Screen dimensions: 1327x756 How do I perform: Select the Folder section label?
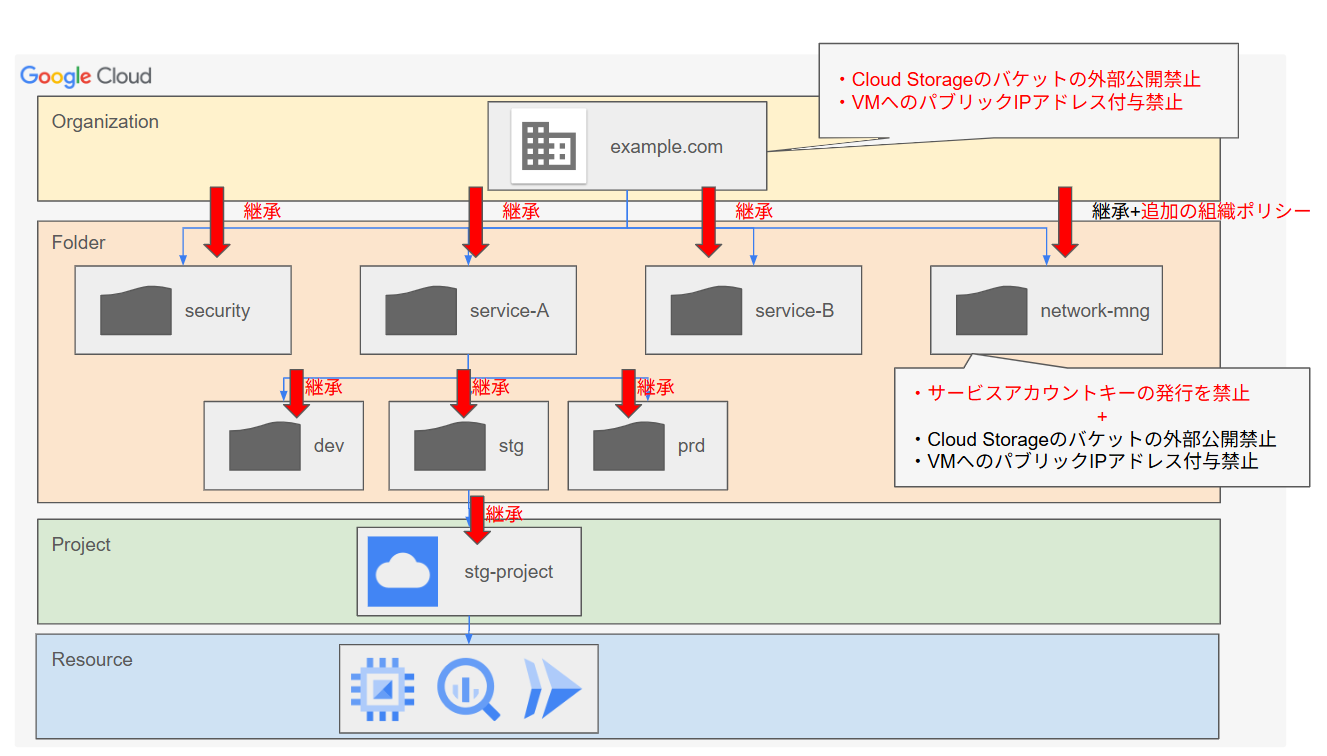pyautogui.click(x=78, y=243)
